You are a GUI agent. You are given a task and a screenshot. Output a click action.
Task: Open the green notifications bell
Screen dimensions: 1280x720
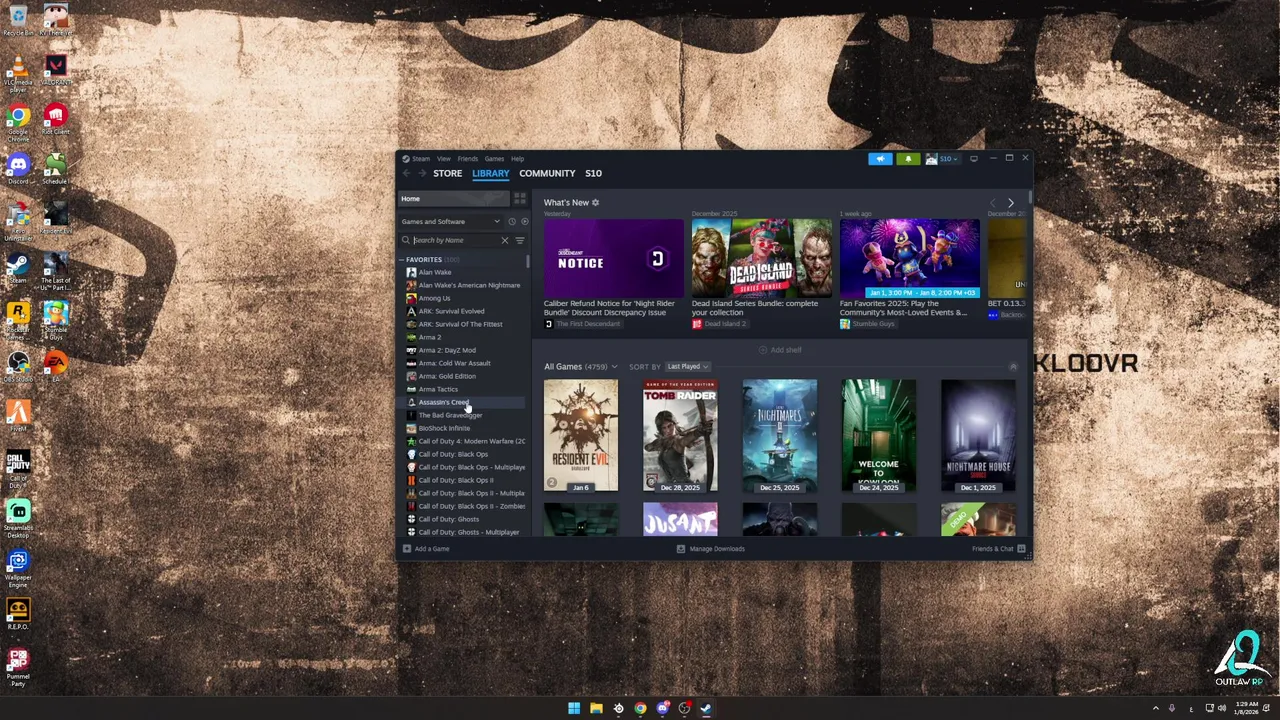point(908,158)
